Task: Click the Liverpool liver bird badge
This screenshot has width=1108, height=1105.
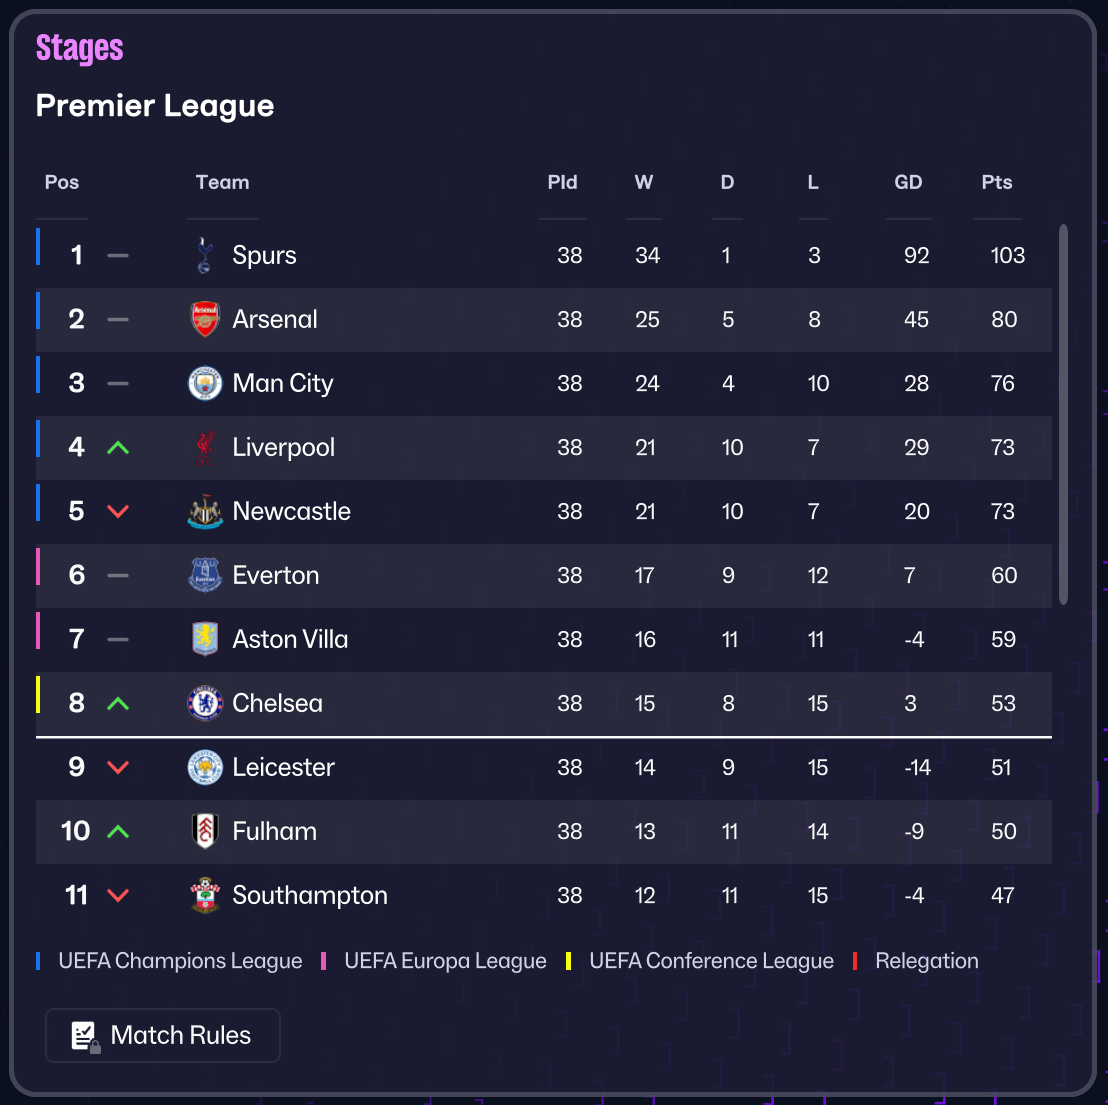Action: point(205,447)
